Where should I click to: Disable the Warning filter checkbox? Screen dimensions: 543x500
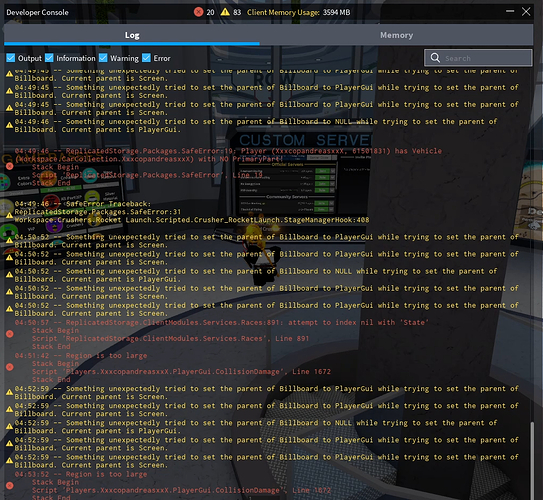coord(103,58)
